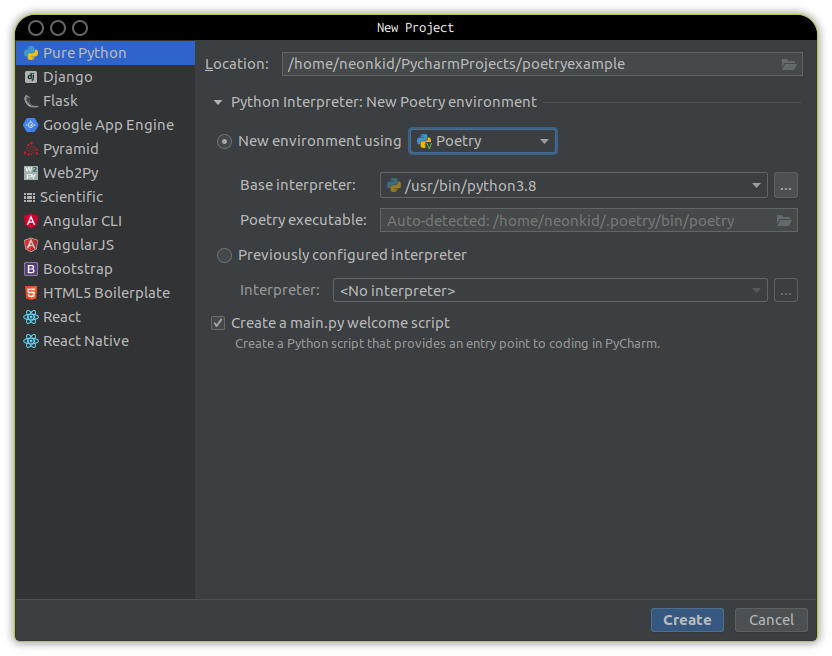Viewport: 832px width, 656px height.
Task: Click the Angular CLI icon
Action: click(31, 221)
